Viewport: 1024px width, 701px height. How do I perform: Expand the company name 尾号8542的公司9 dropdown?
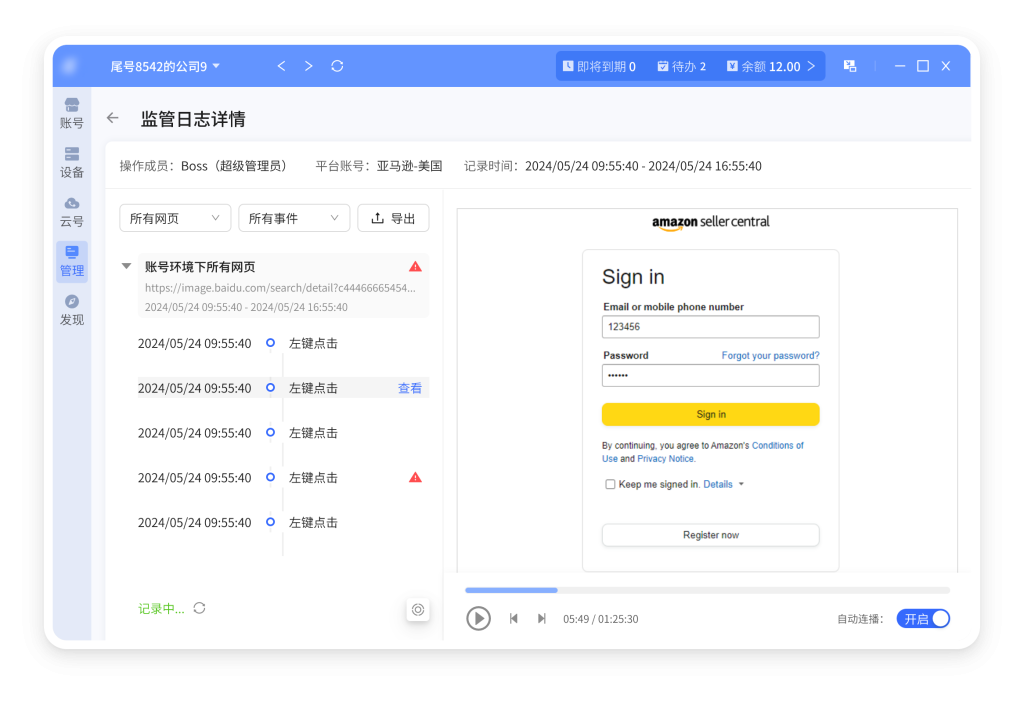165,66
